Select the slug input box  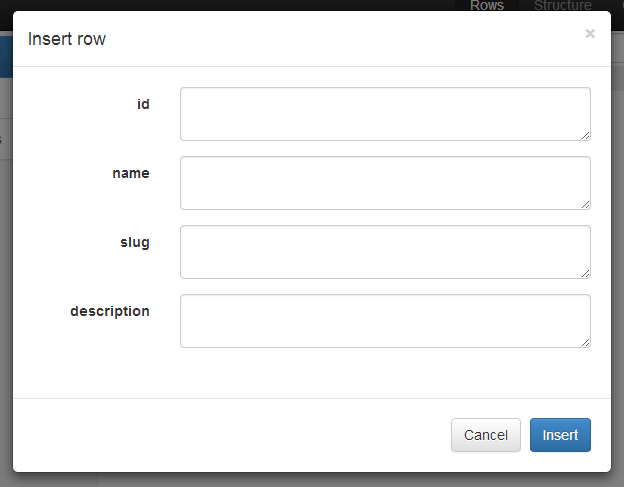pos(385,252)
